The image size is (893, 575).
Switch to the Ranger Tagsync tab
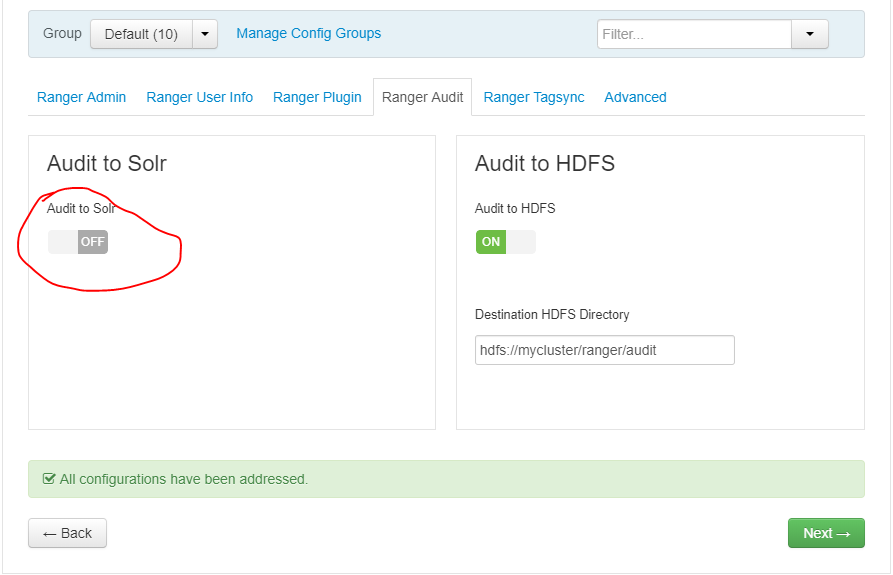click(534, 97)
